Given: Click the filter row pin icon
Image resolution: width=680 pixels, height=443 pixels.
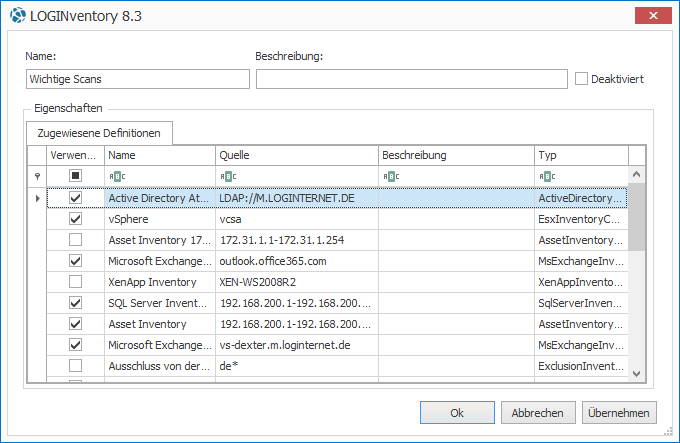Looking at the screenshot, I should (38, 176).
